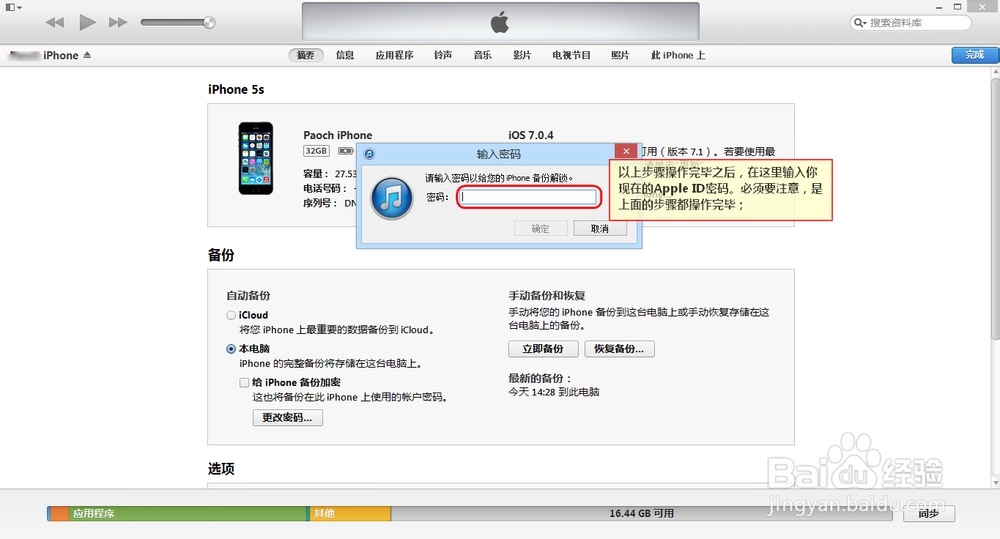Adjust the volume slider knob
This screenshot has height=539, width=1000.
(209, 22)
